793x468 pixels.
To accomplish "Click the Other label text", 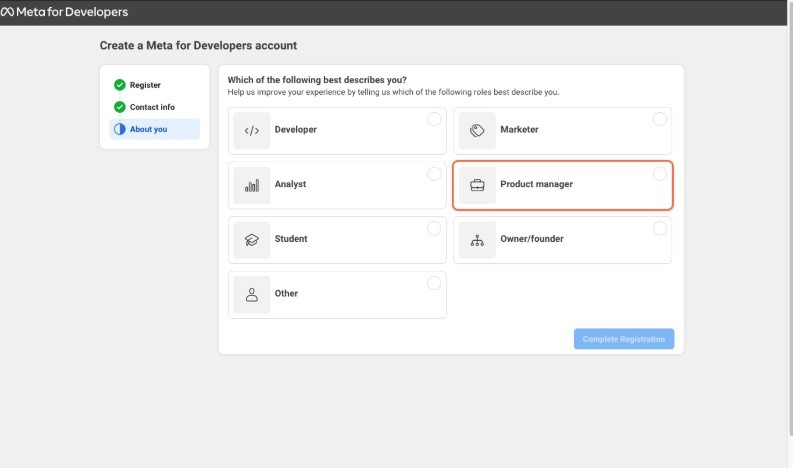I will click(x=286, y=293).
